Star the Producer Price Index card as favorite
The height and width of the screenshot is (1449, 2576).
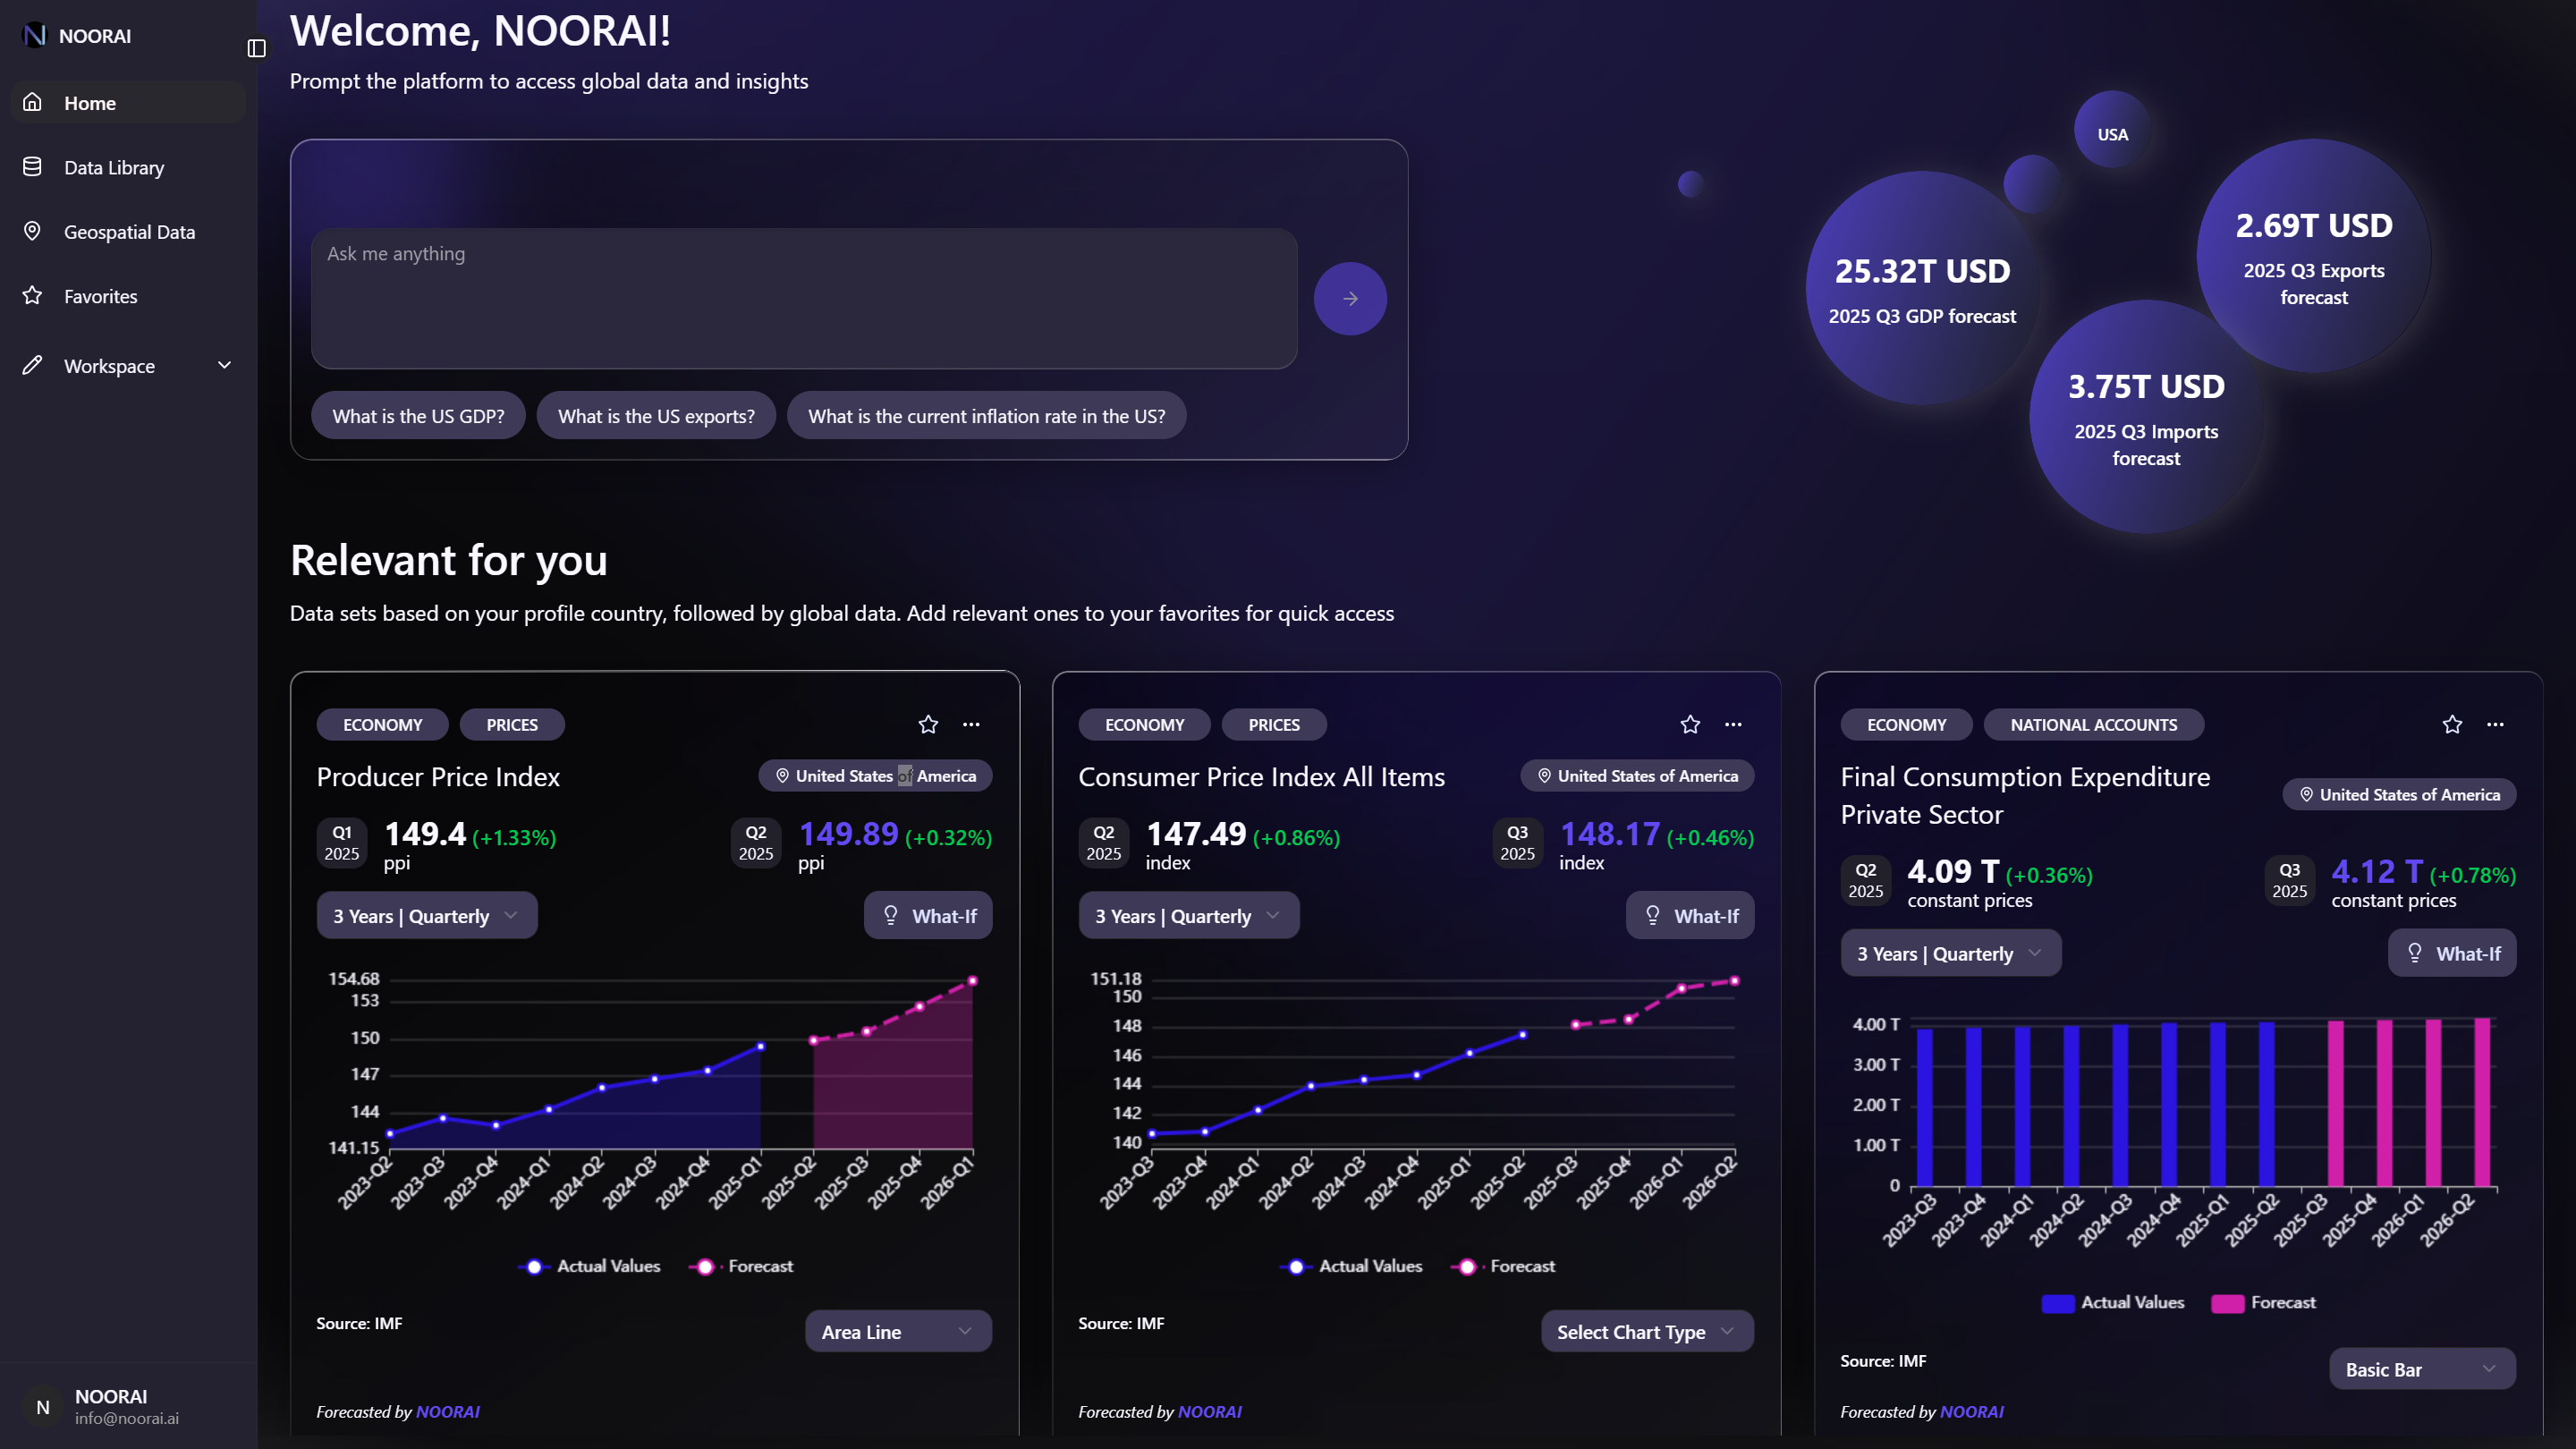pyautogui.click(x=928, y=724)
